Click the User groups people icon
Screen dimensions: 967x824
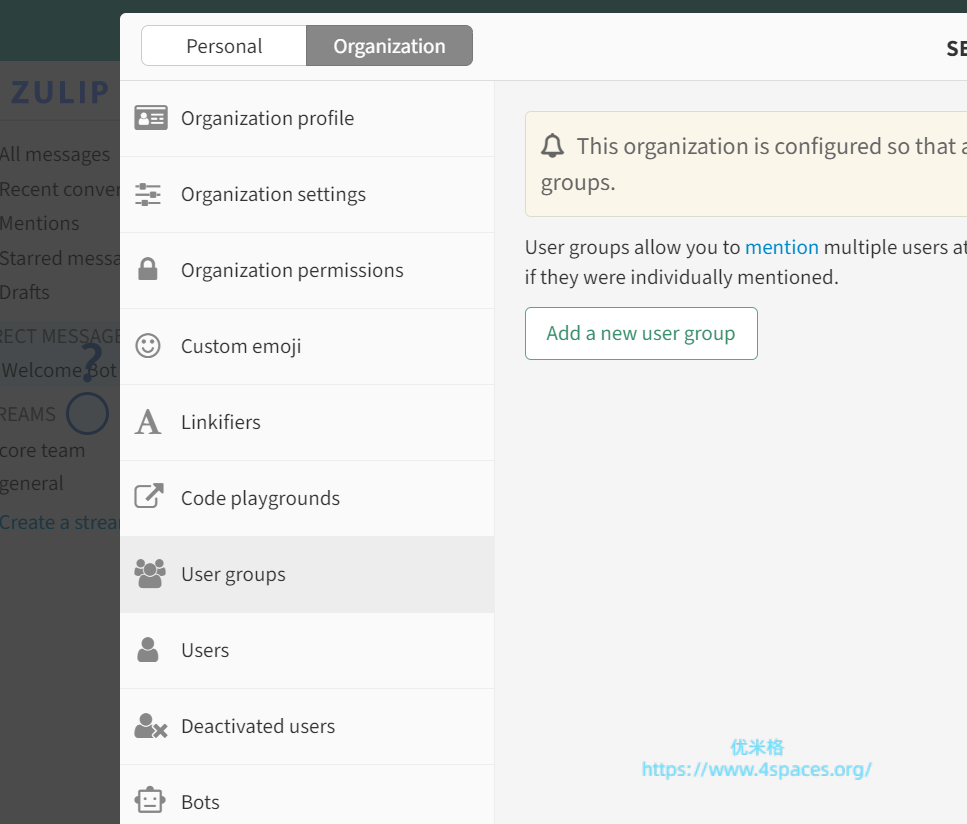coord(150,574)
